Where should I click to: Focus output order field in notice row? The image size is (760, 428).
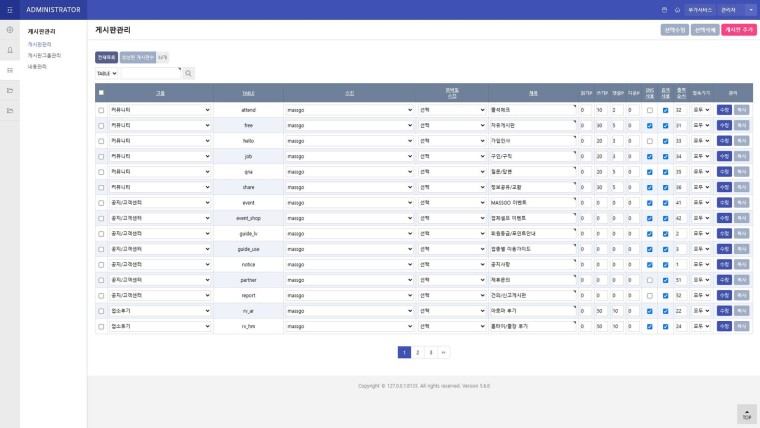(681, 265)
